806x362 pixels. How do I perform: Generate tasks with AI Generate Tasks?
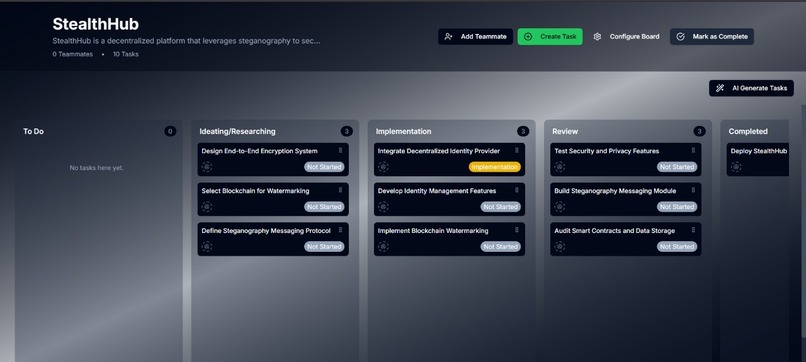click(752, 88)
